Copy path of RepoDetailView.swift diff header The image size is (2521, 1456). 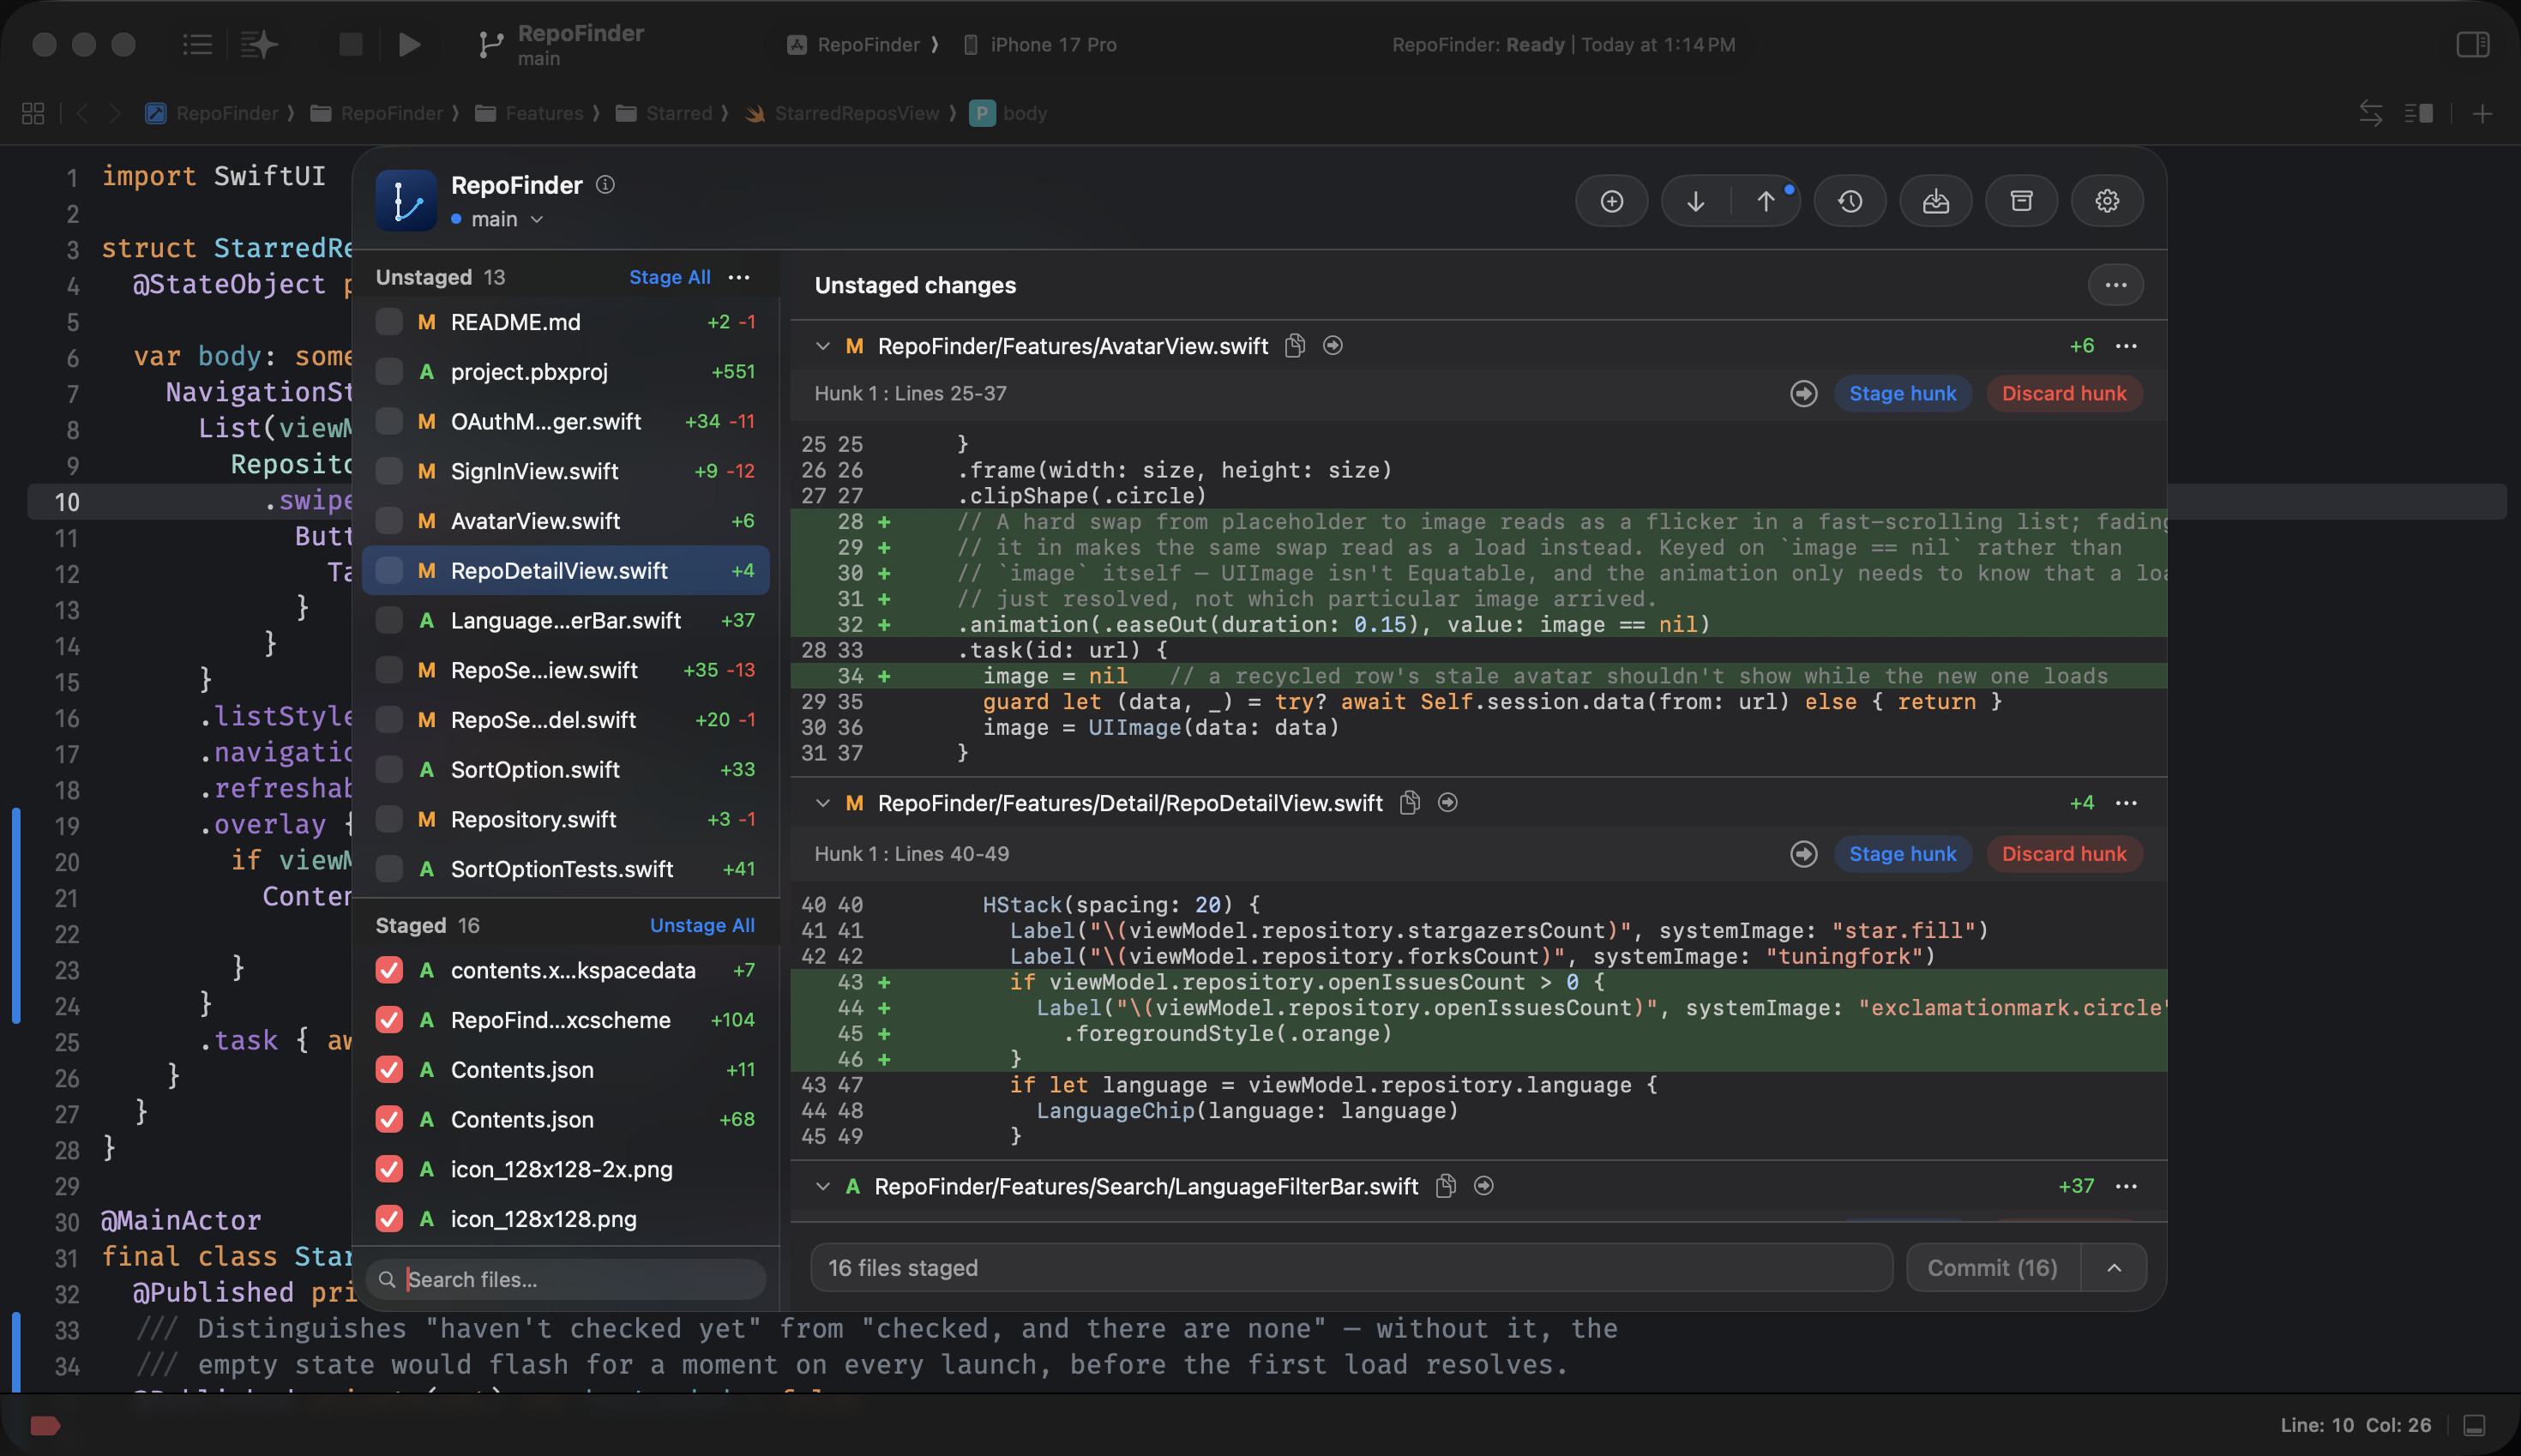click(x=1410, y=803)
